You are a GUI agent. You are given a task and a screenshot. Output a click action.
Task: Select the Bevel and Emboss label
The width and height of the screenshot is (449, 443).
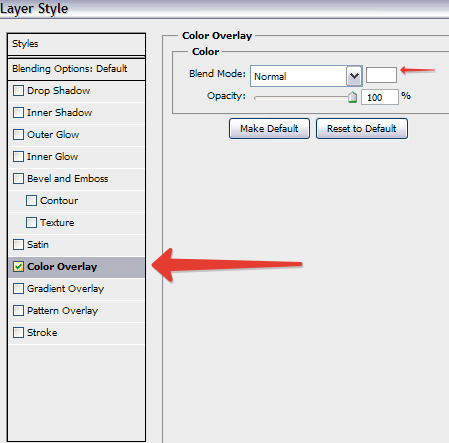pos(68,179)
